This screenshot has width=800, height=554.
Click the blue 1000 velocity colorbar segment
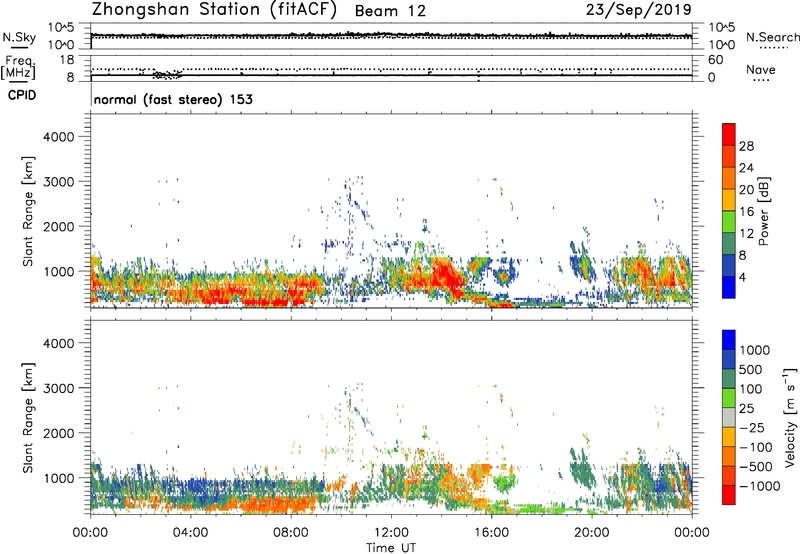[729, 340]
